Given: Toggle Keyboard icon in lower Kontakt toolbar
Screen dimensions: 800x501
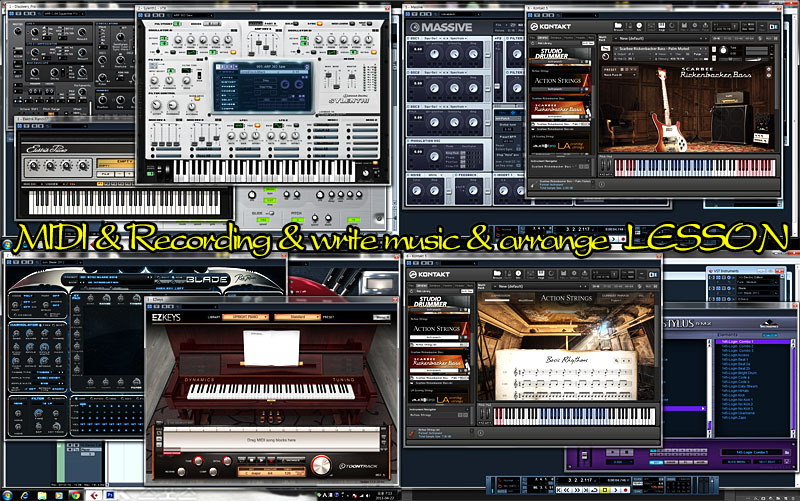Looking at the screenshot, I should point(541,274).
